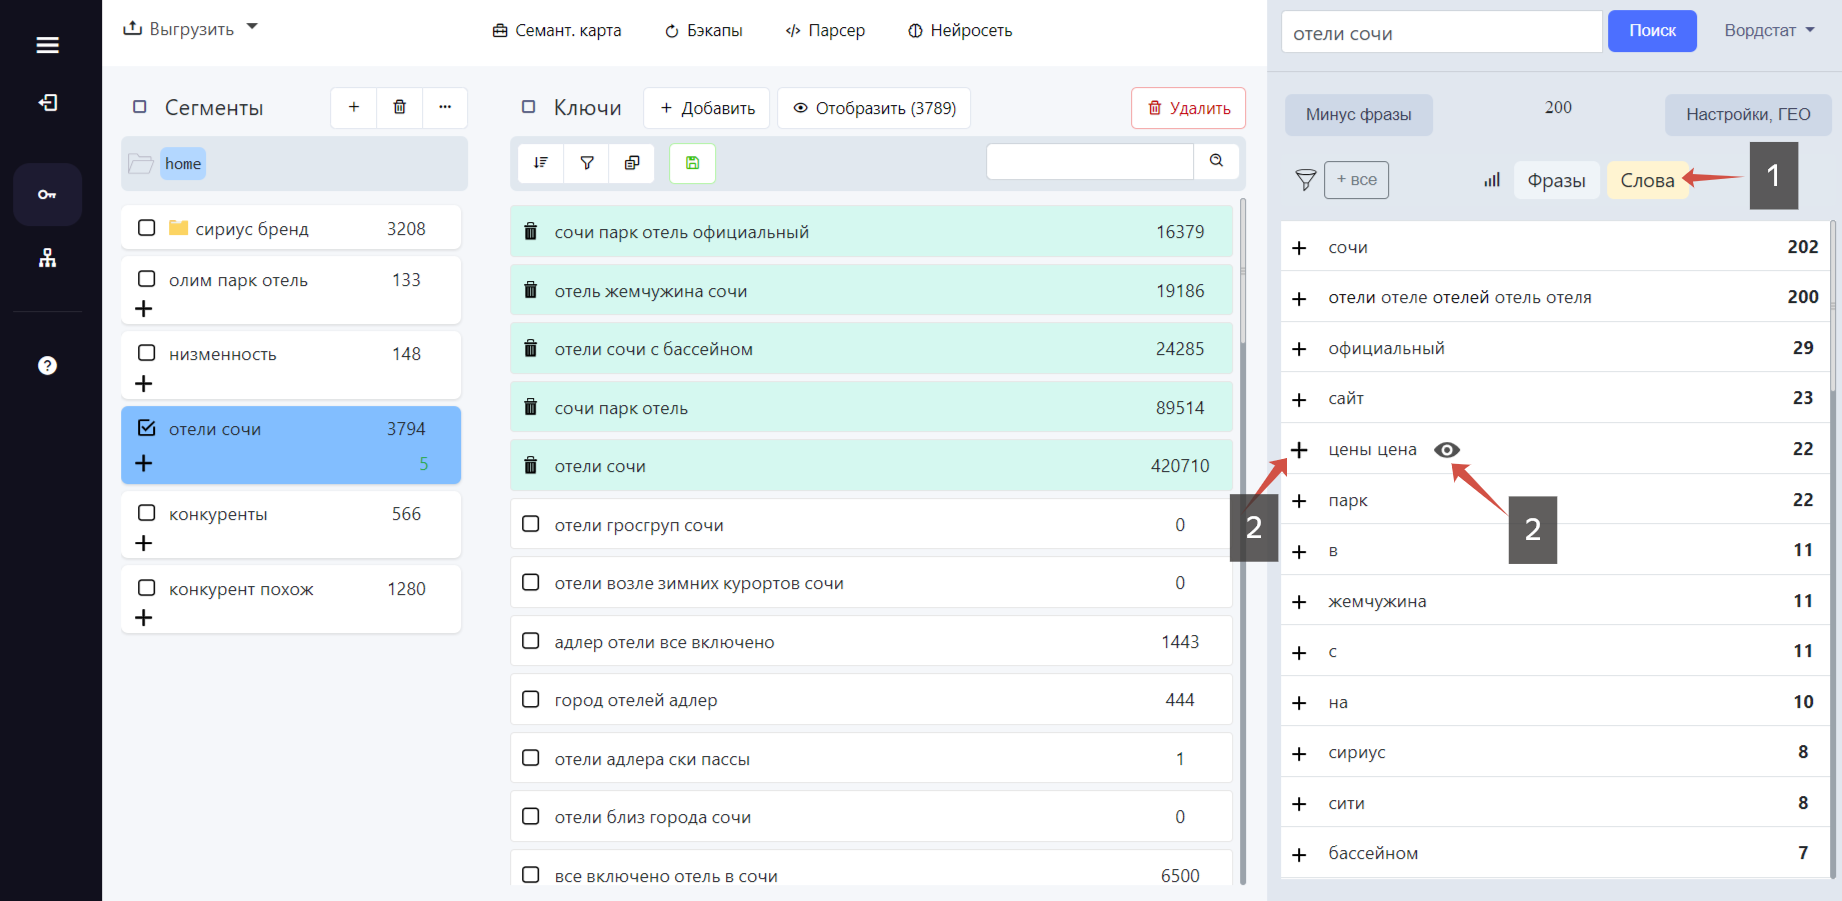Image resolution: width=1842 pixels, height=901 pixels.
Task: Add the word 'парк' with plus
Action: click(1299, 501)
